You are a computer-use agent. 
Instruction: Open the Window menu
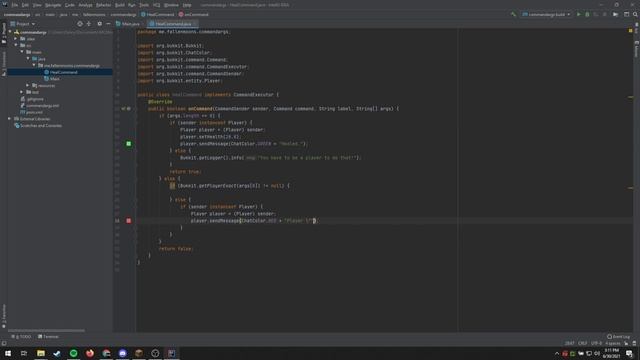tap(171, 5)
